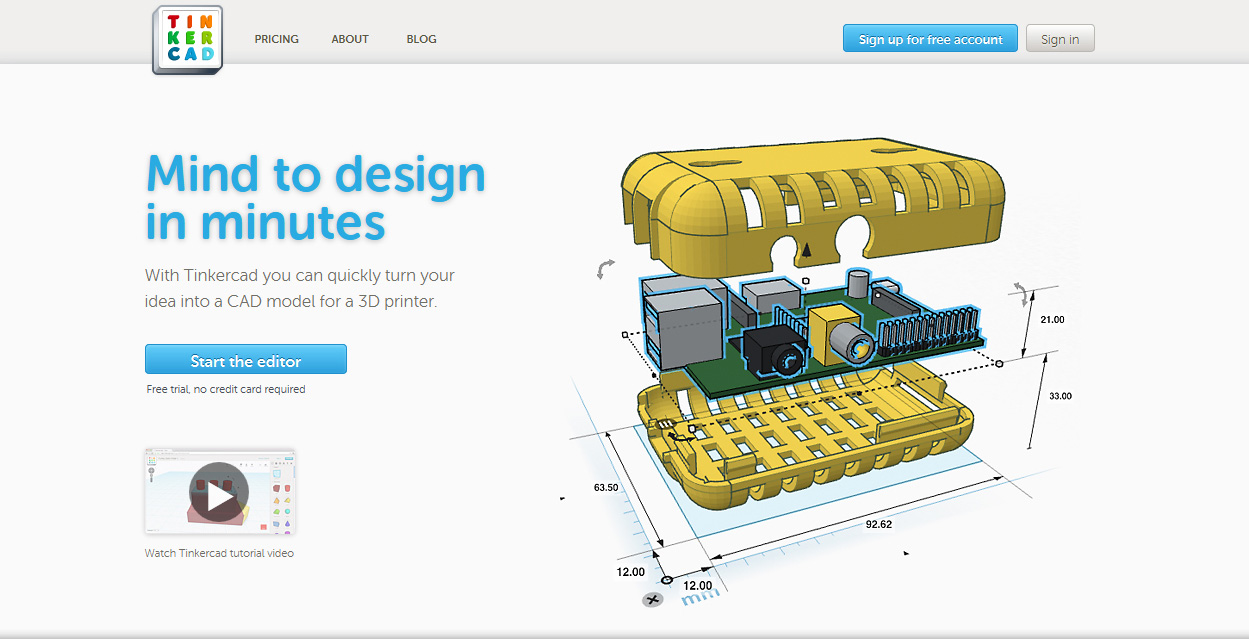Start the editor
This screenshot has height=639, width=1249.
tap(246, 360)
